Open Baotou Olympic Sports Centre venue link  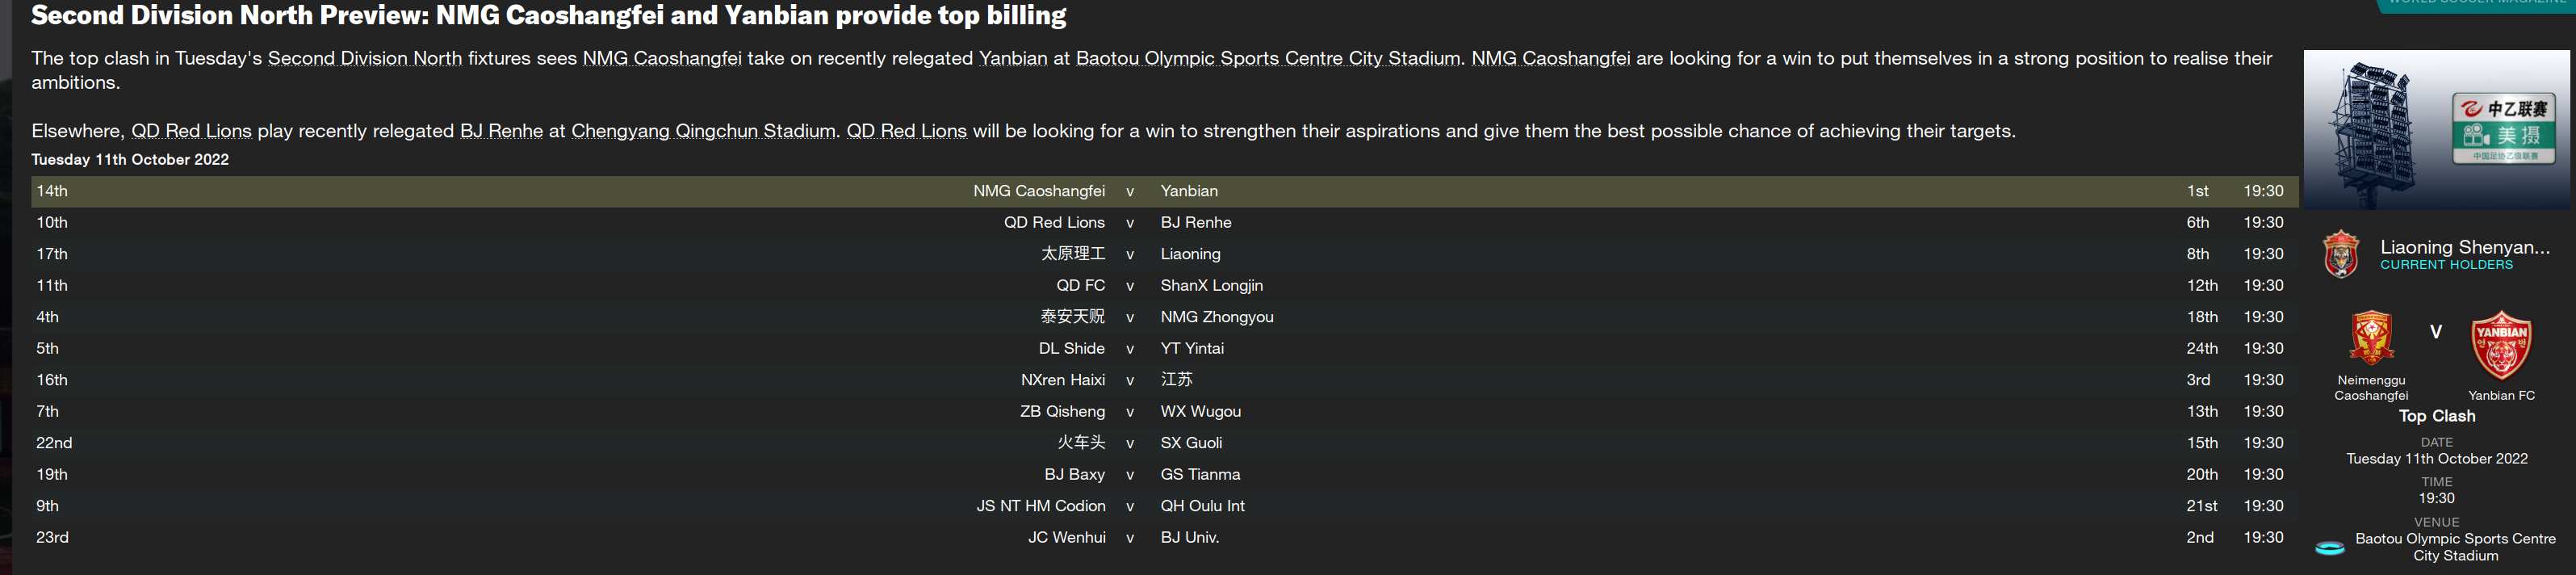[x=2455, y=546]
